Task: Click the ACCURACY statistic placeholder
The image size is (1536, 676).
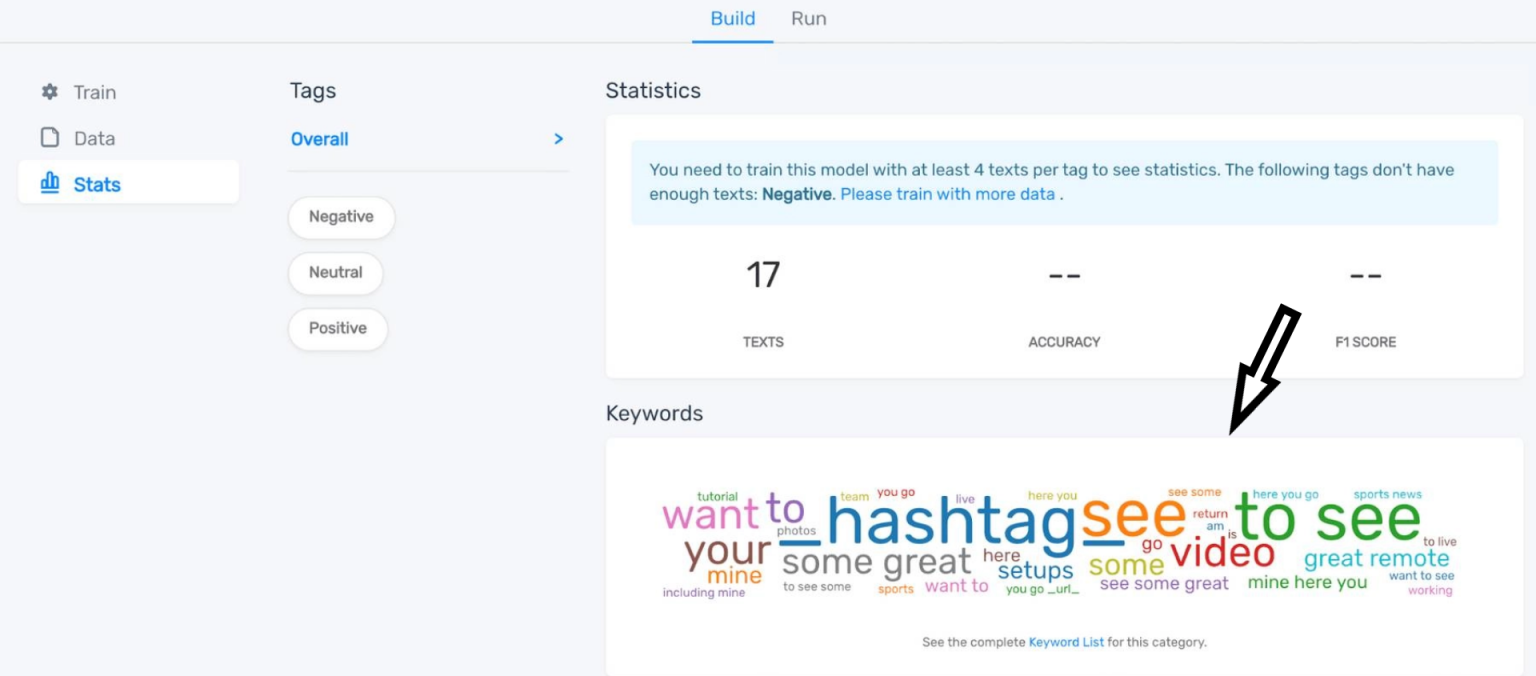Action: coord(1063,275)
